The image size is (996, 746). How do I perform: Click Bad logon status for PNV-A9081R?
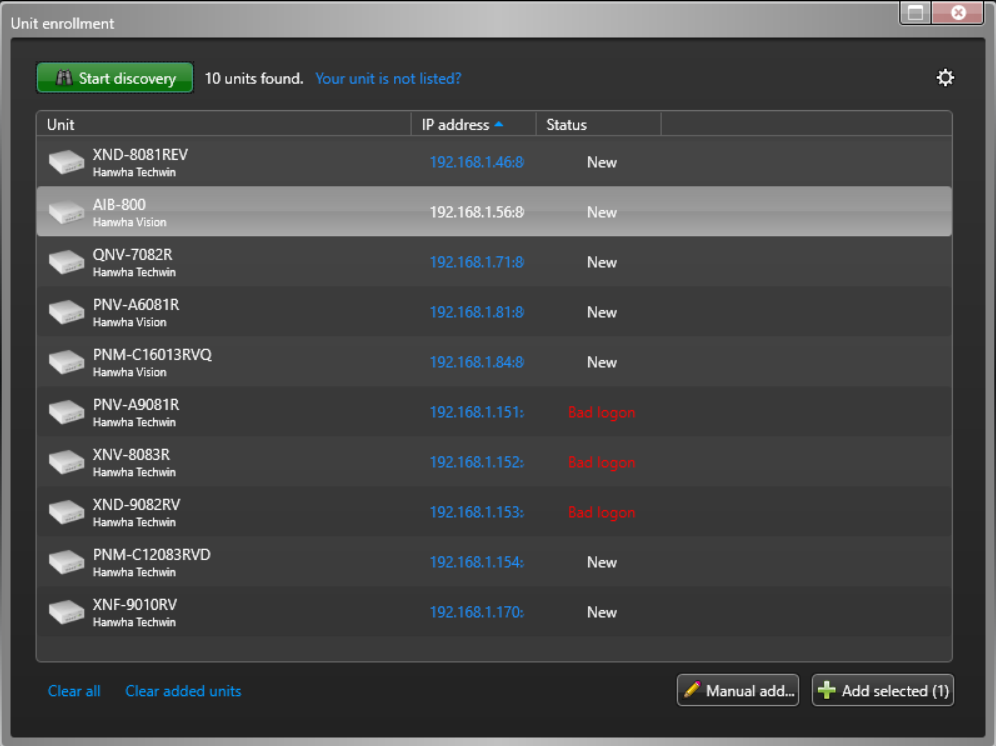pyautogui.click(x=602, y=412)
